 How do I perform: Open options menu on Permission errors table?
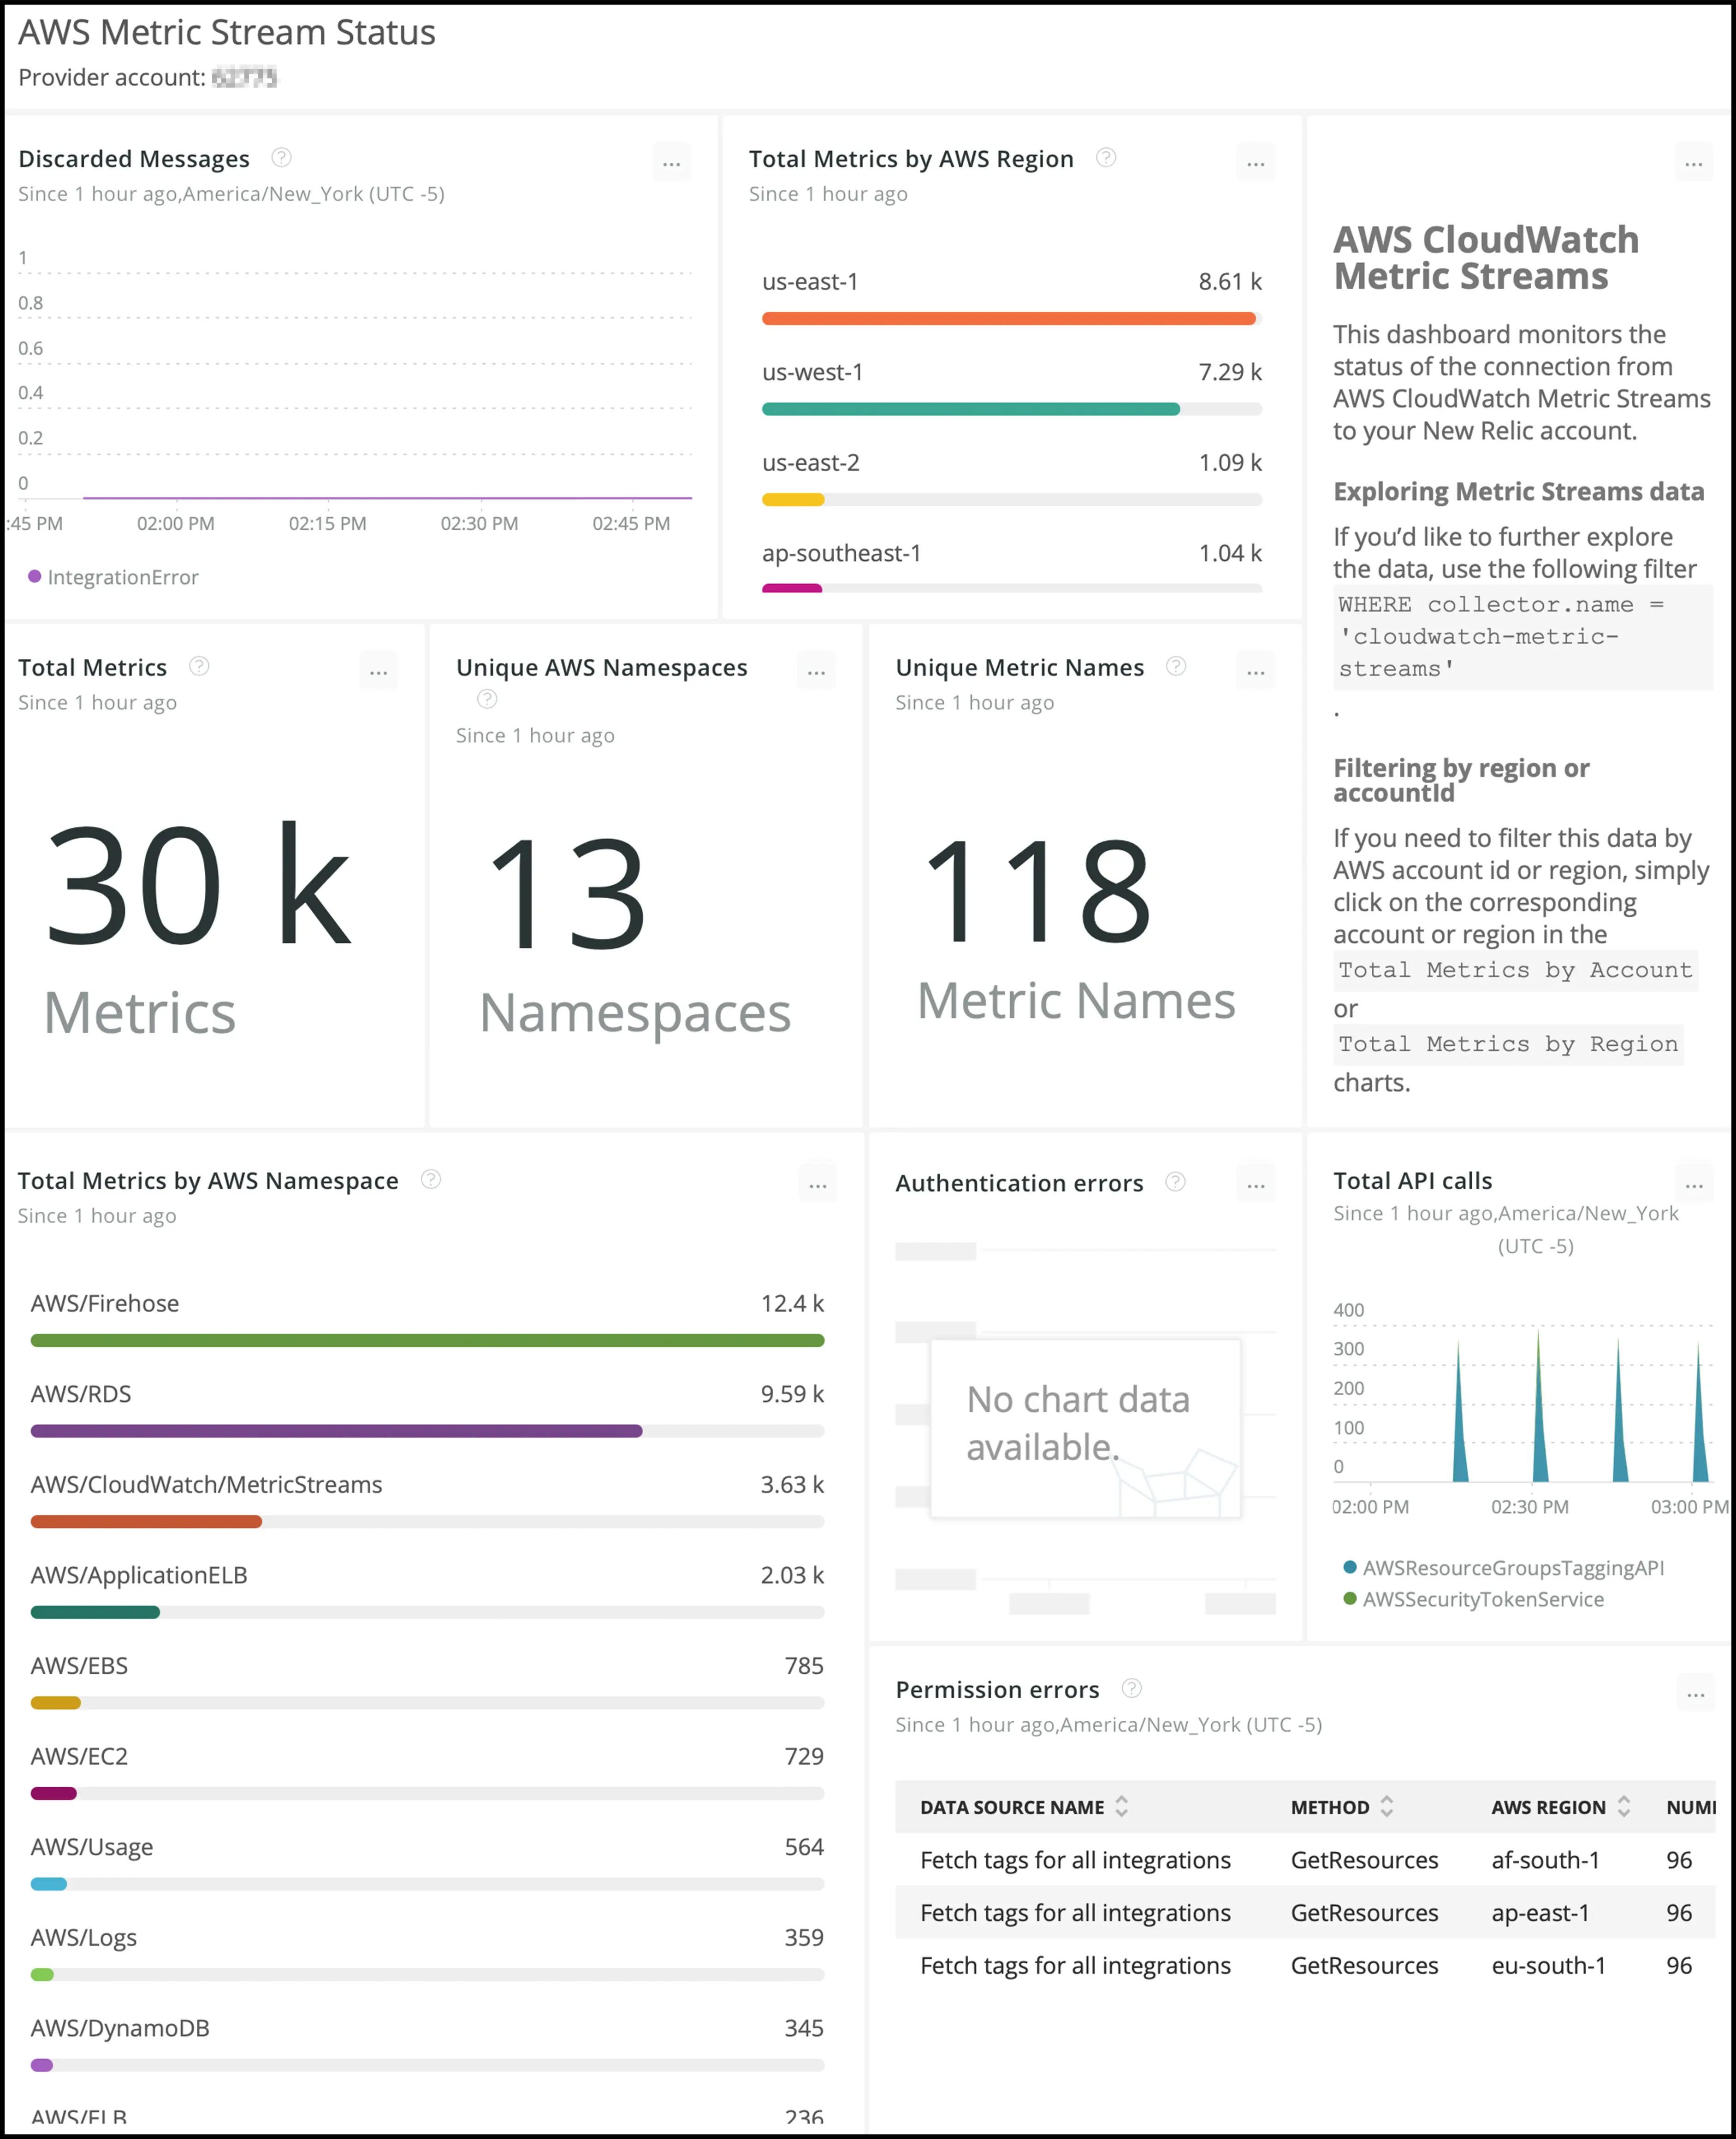[1696, 1693]
